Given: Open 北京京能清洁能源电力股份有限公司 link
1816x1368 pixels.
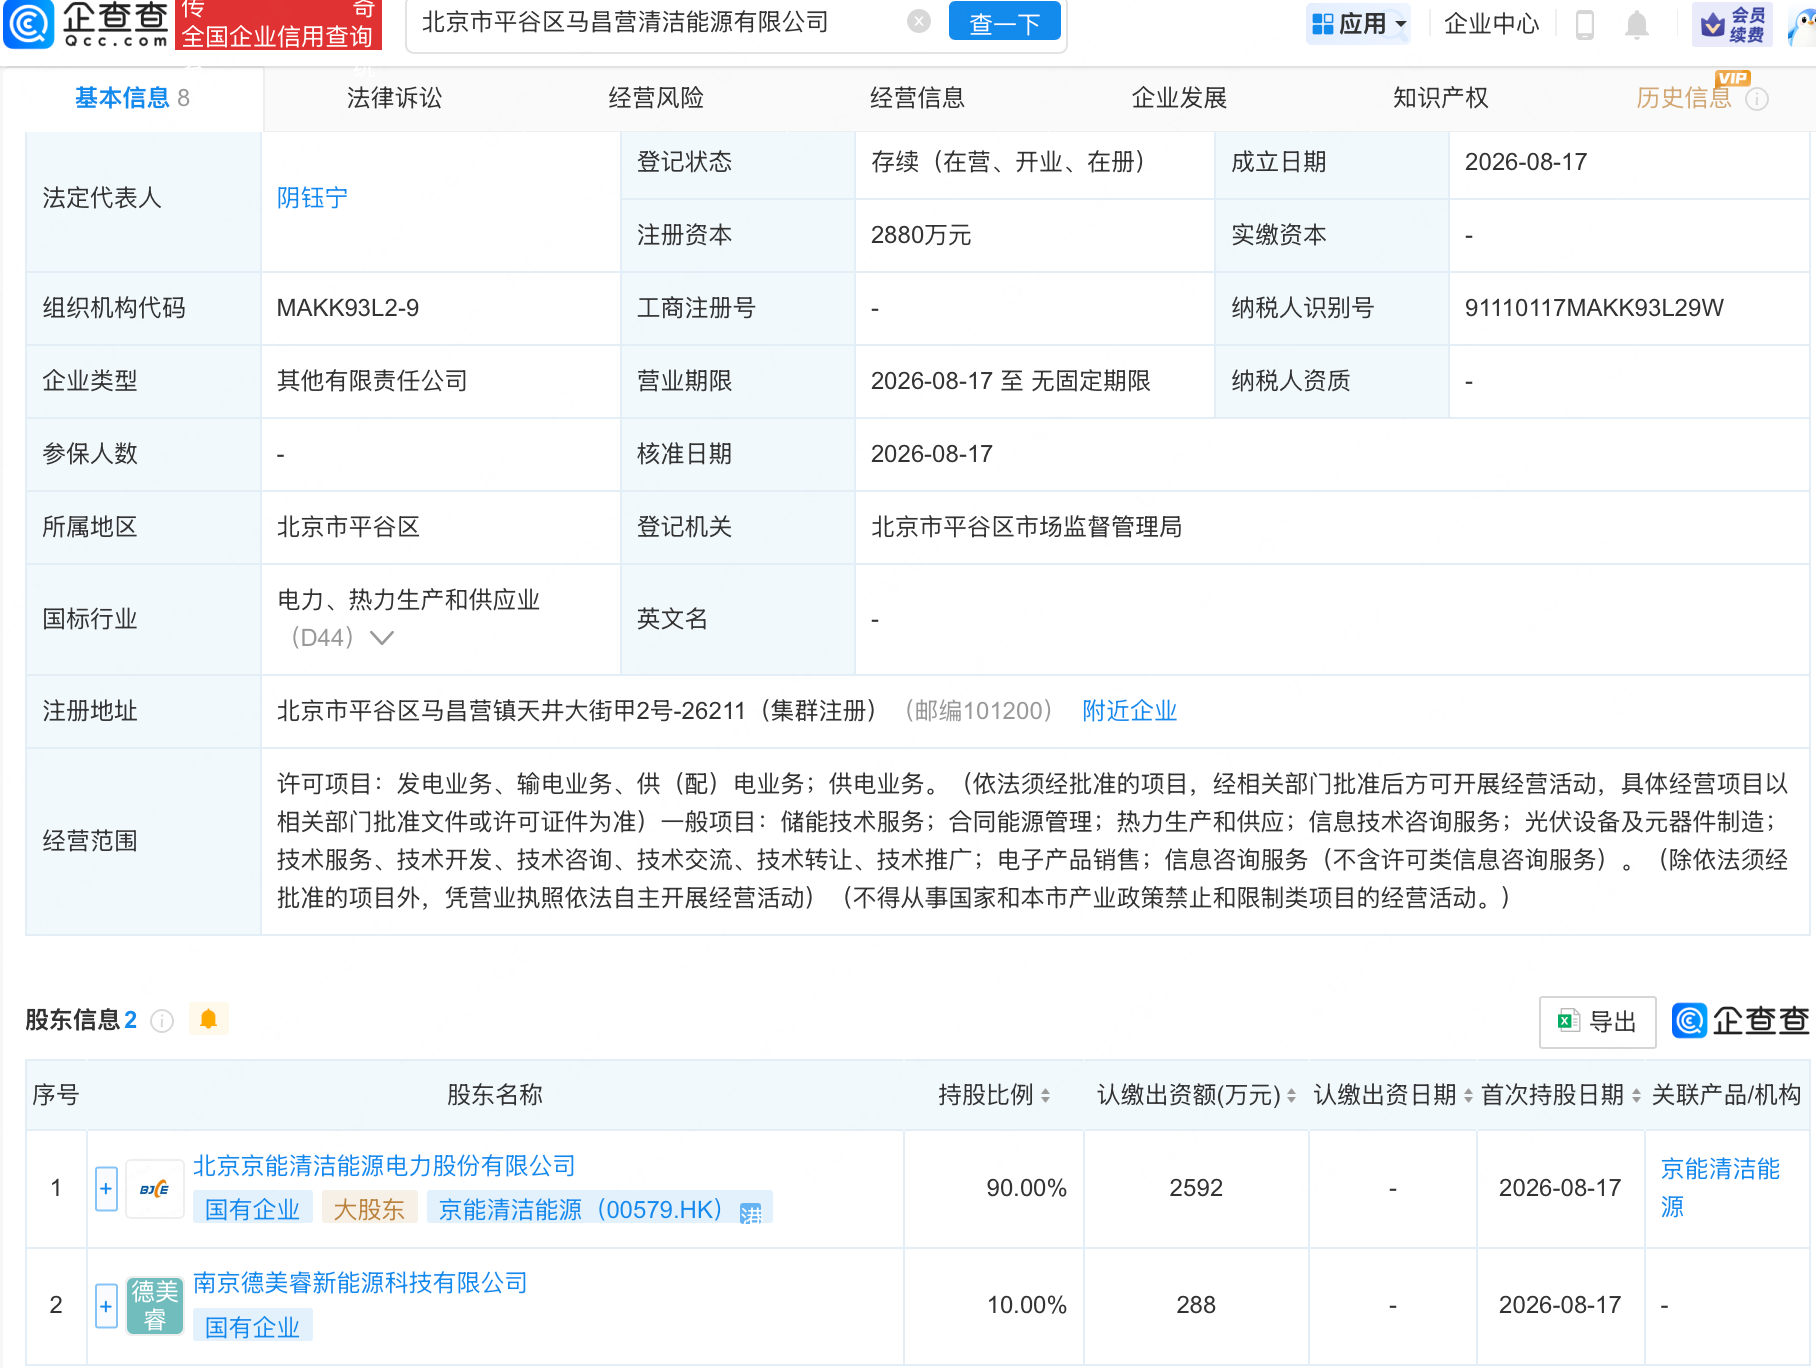Looking at the screenshot, I should [384, 1166].
